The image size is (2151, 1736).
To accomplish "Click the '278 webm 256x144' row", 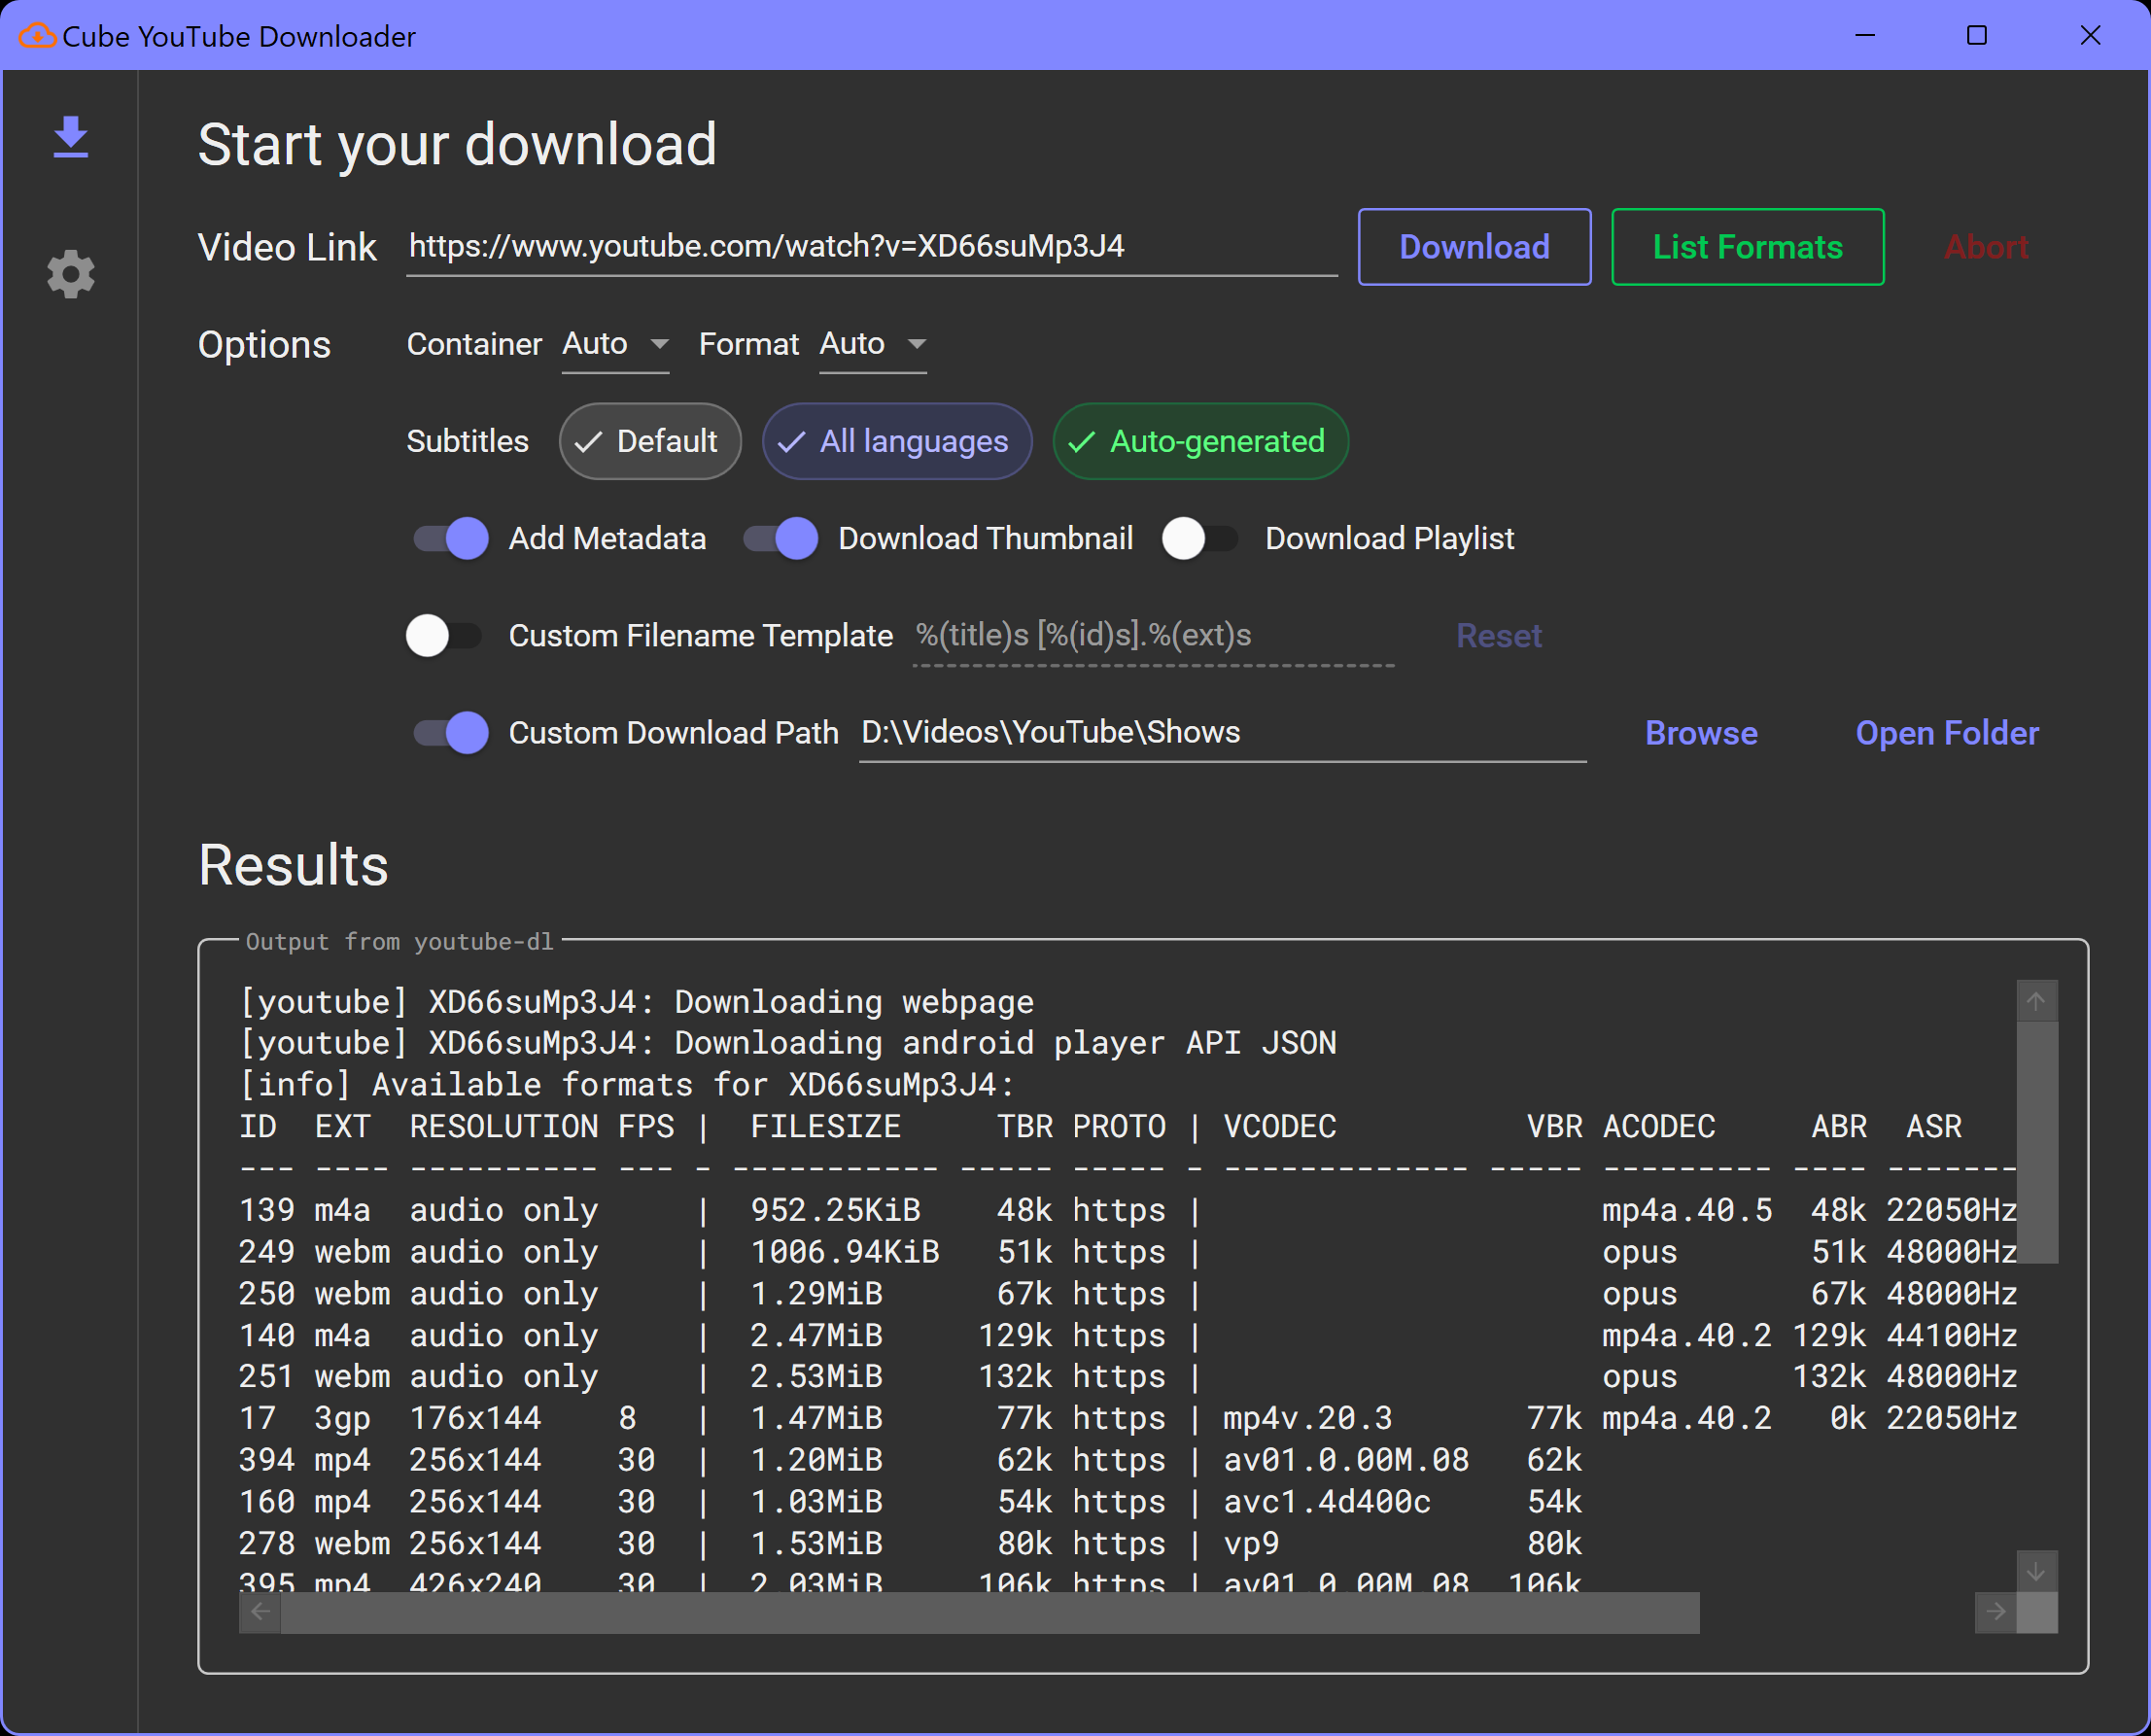I will coord(910,1544).
